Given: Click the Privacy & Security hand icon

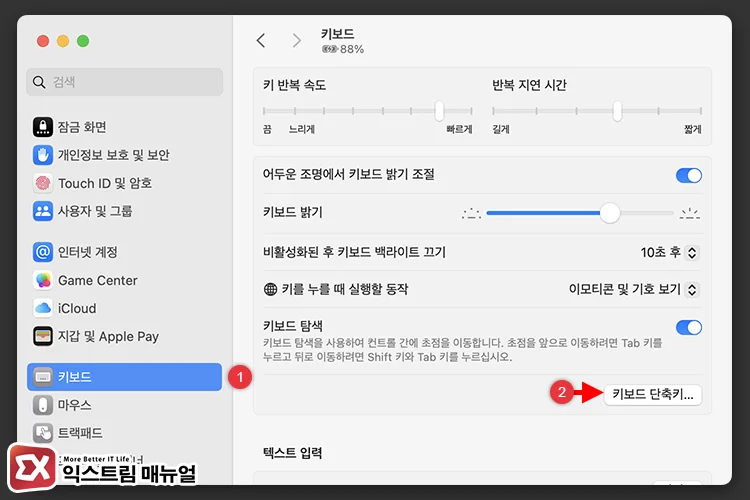Looking at the screenshot, I should pyautogui.click(x=43, y=155).
